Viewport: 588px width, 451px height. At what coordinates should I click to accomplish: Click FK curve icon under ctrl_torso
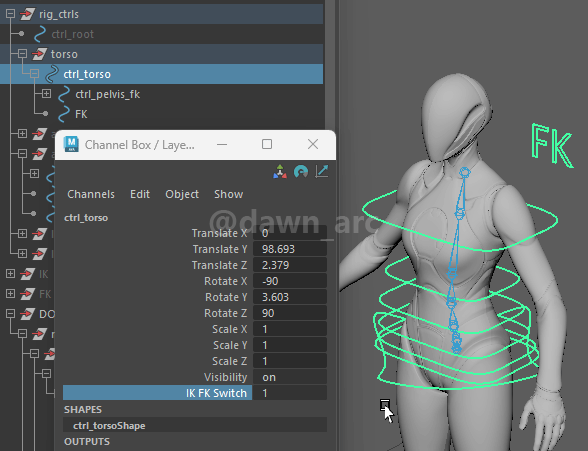[x=64, y=114]
